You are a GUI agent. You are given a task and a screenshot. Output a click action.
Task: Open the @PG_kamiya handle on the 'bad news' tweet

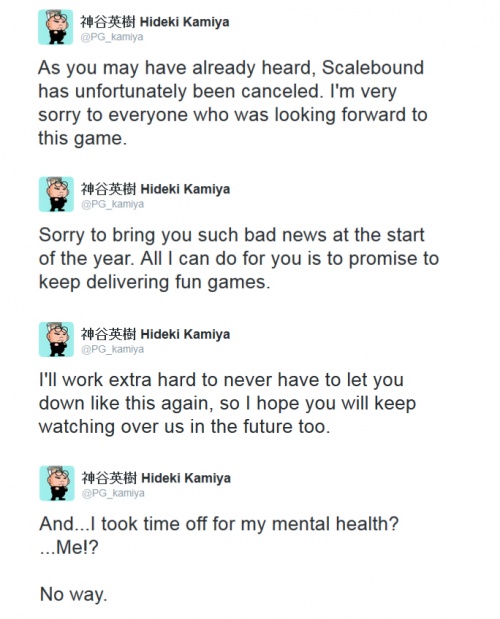point(112,204)
